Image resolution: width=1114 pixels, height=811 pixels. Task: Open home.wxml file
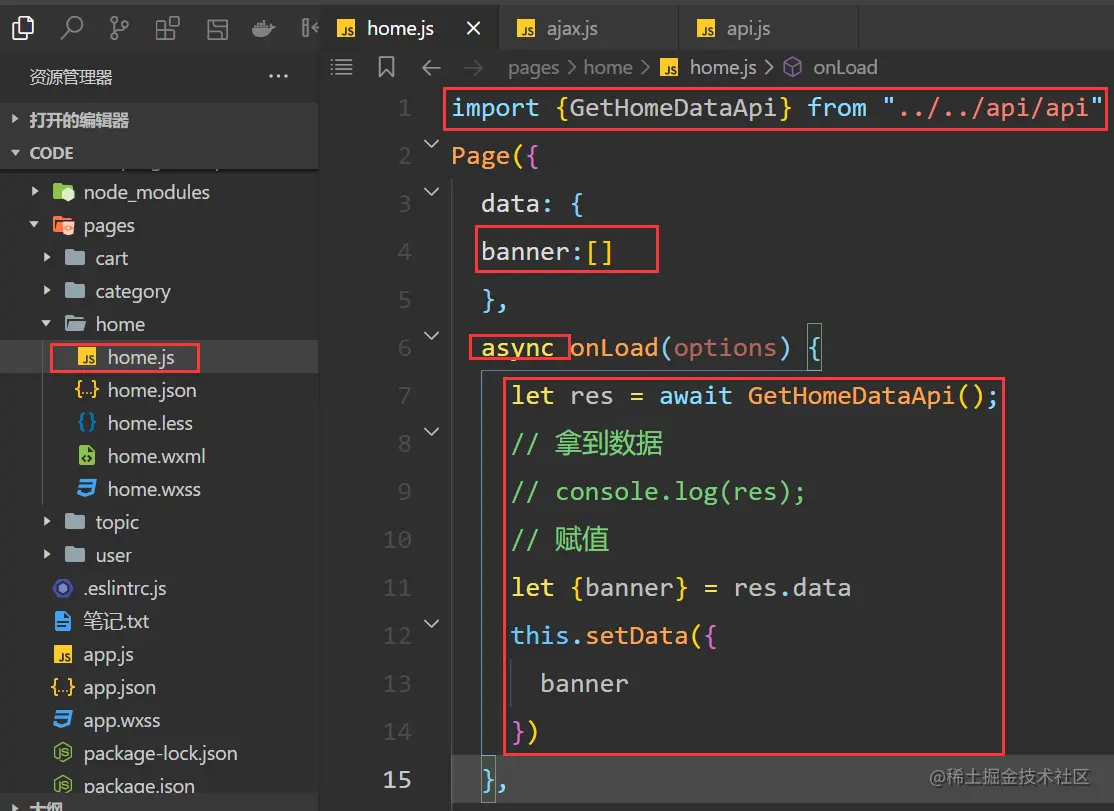pyautogui.click(x=159, y=456)
